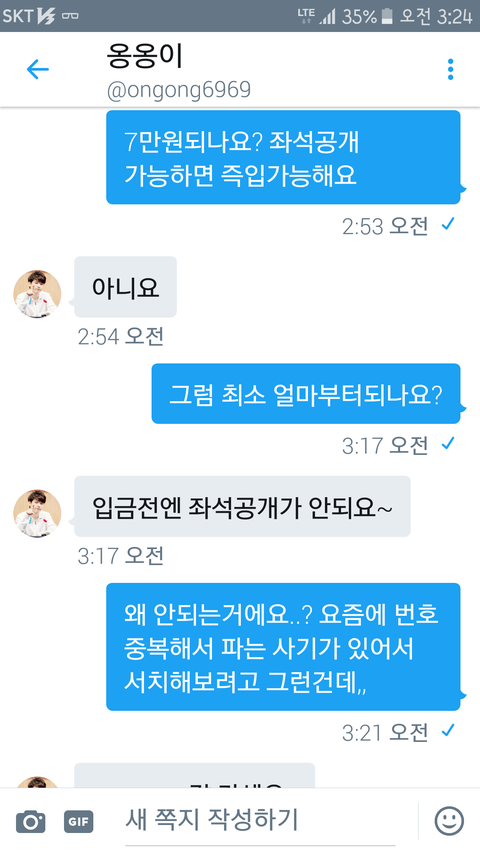The height and width of the screenshot is (853, 480).
Task: Open camera to attach a photo
Action: point(30,821)
